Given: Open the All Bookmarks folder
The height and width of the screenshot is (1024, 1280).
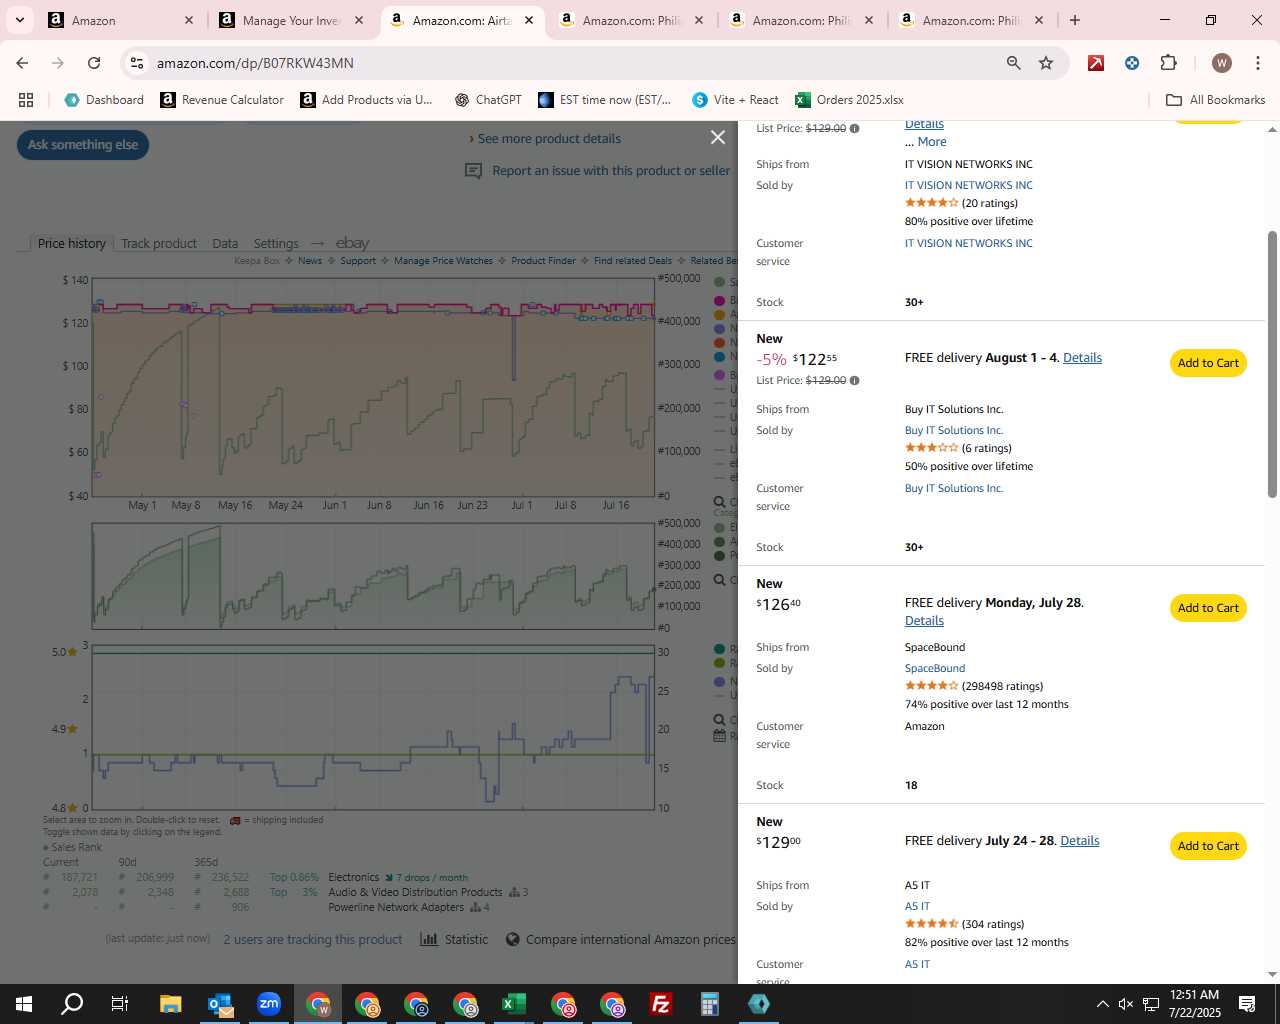Looking at the screenshot, I should click(x=1216, y=100).
